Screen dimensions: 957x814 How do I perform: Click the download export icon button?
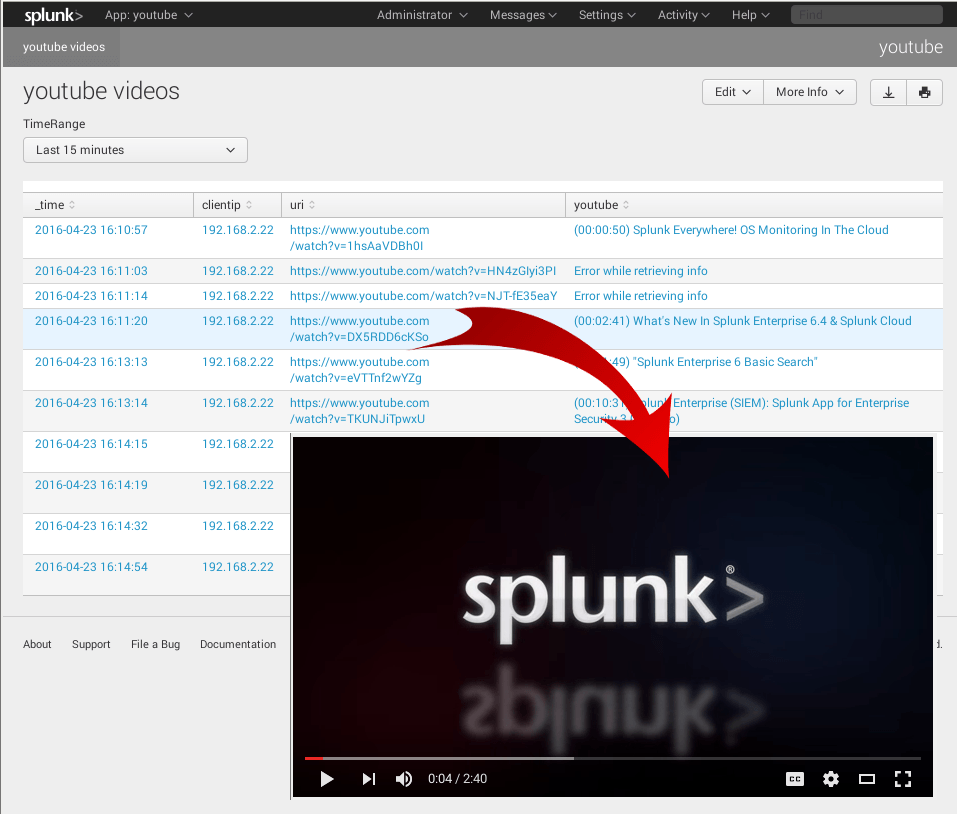point(888,92)
